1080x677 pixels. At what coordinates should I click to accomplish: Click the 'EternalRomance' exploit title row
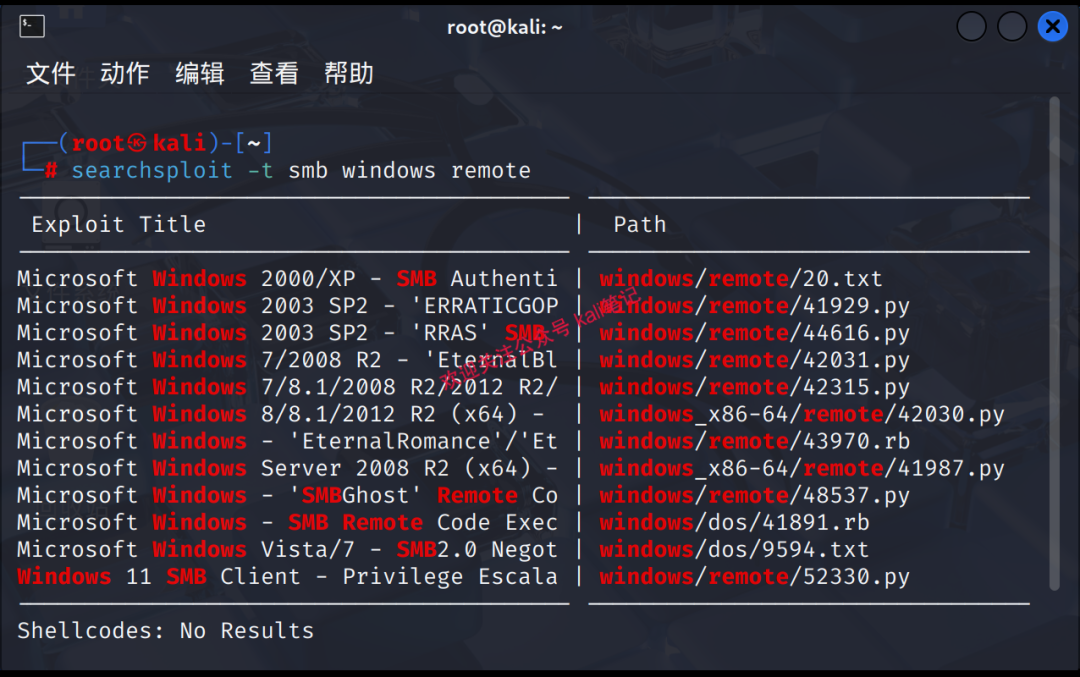click(x=287, y=441)
